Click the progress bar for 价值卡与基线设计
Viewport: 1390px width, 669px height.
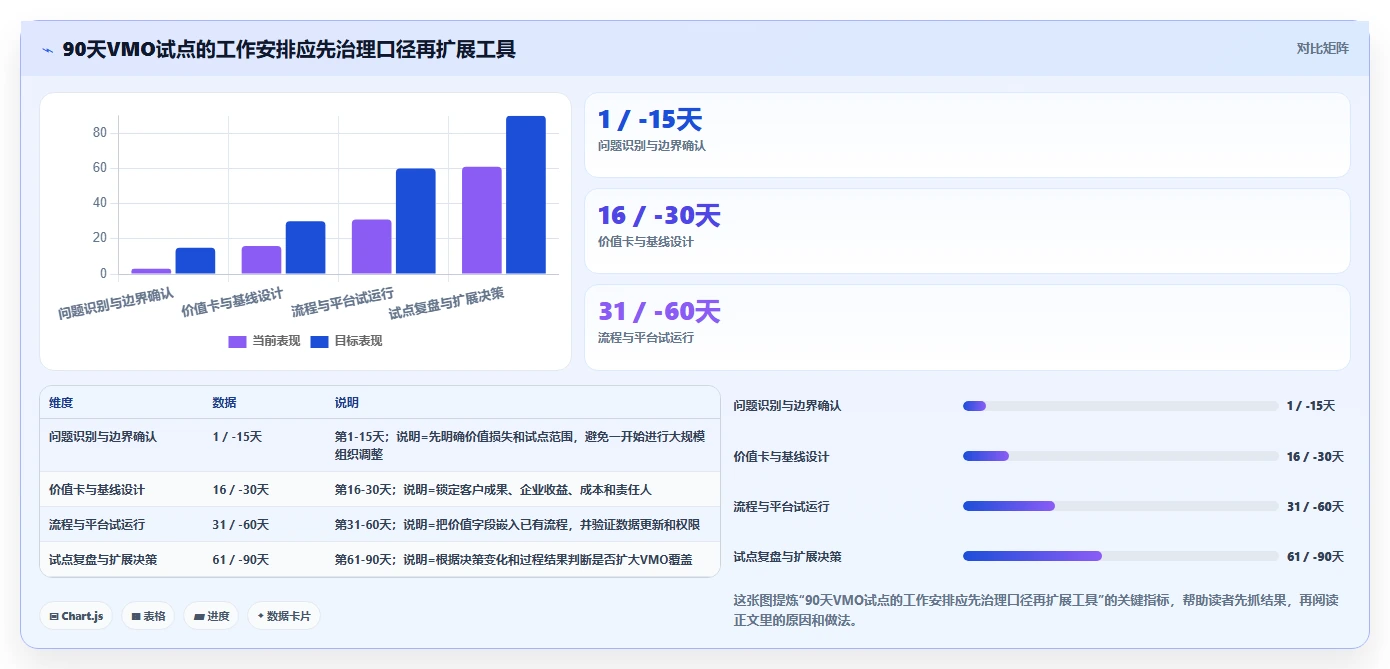point(1120,456)
